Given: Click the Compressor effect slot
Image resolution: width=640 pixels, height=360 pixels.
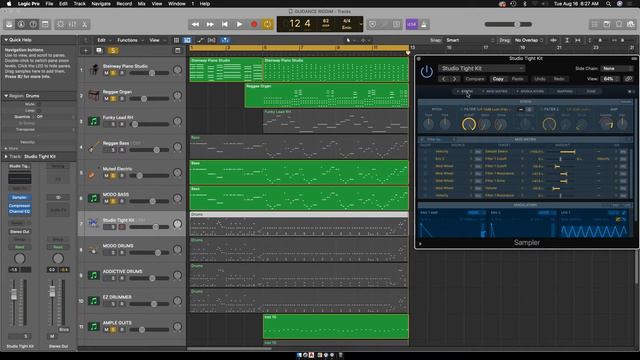Looking at the screenshot, I should pos(19,206).
